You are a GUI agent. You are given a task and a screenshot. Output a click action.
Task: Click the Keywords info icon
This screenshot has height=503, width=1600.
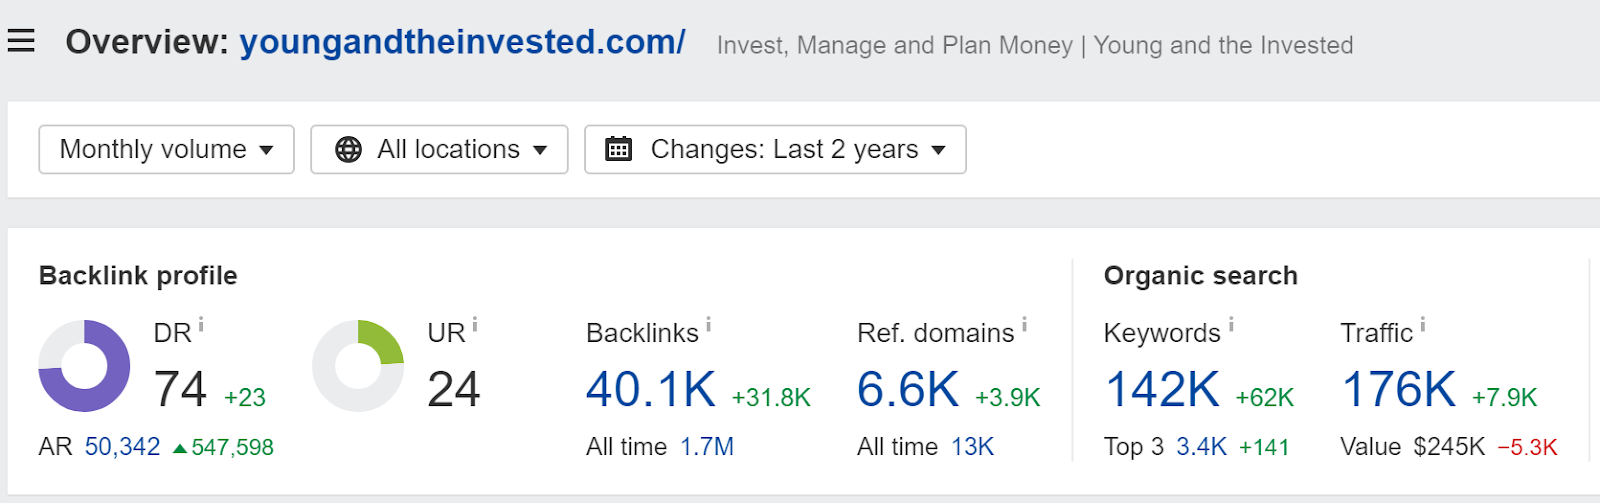pyautogui.click(x=1231, y=324)
